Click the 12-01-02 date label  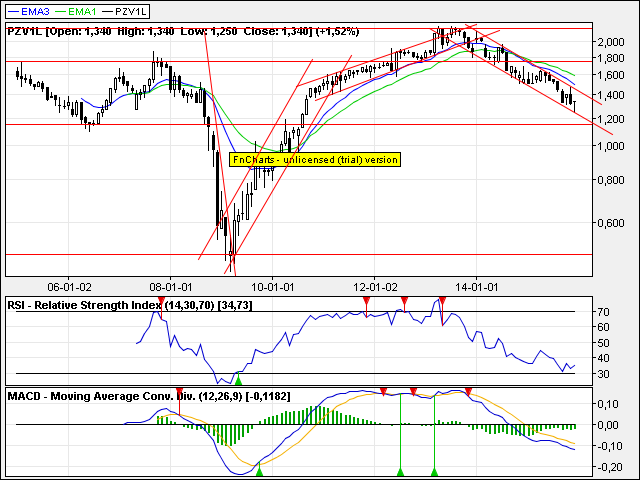tap(375, 287)
